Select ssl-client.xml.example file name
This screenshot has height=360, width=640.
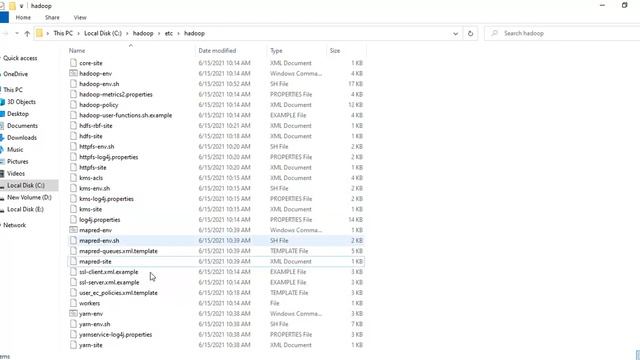[109, 272]
